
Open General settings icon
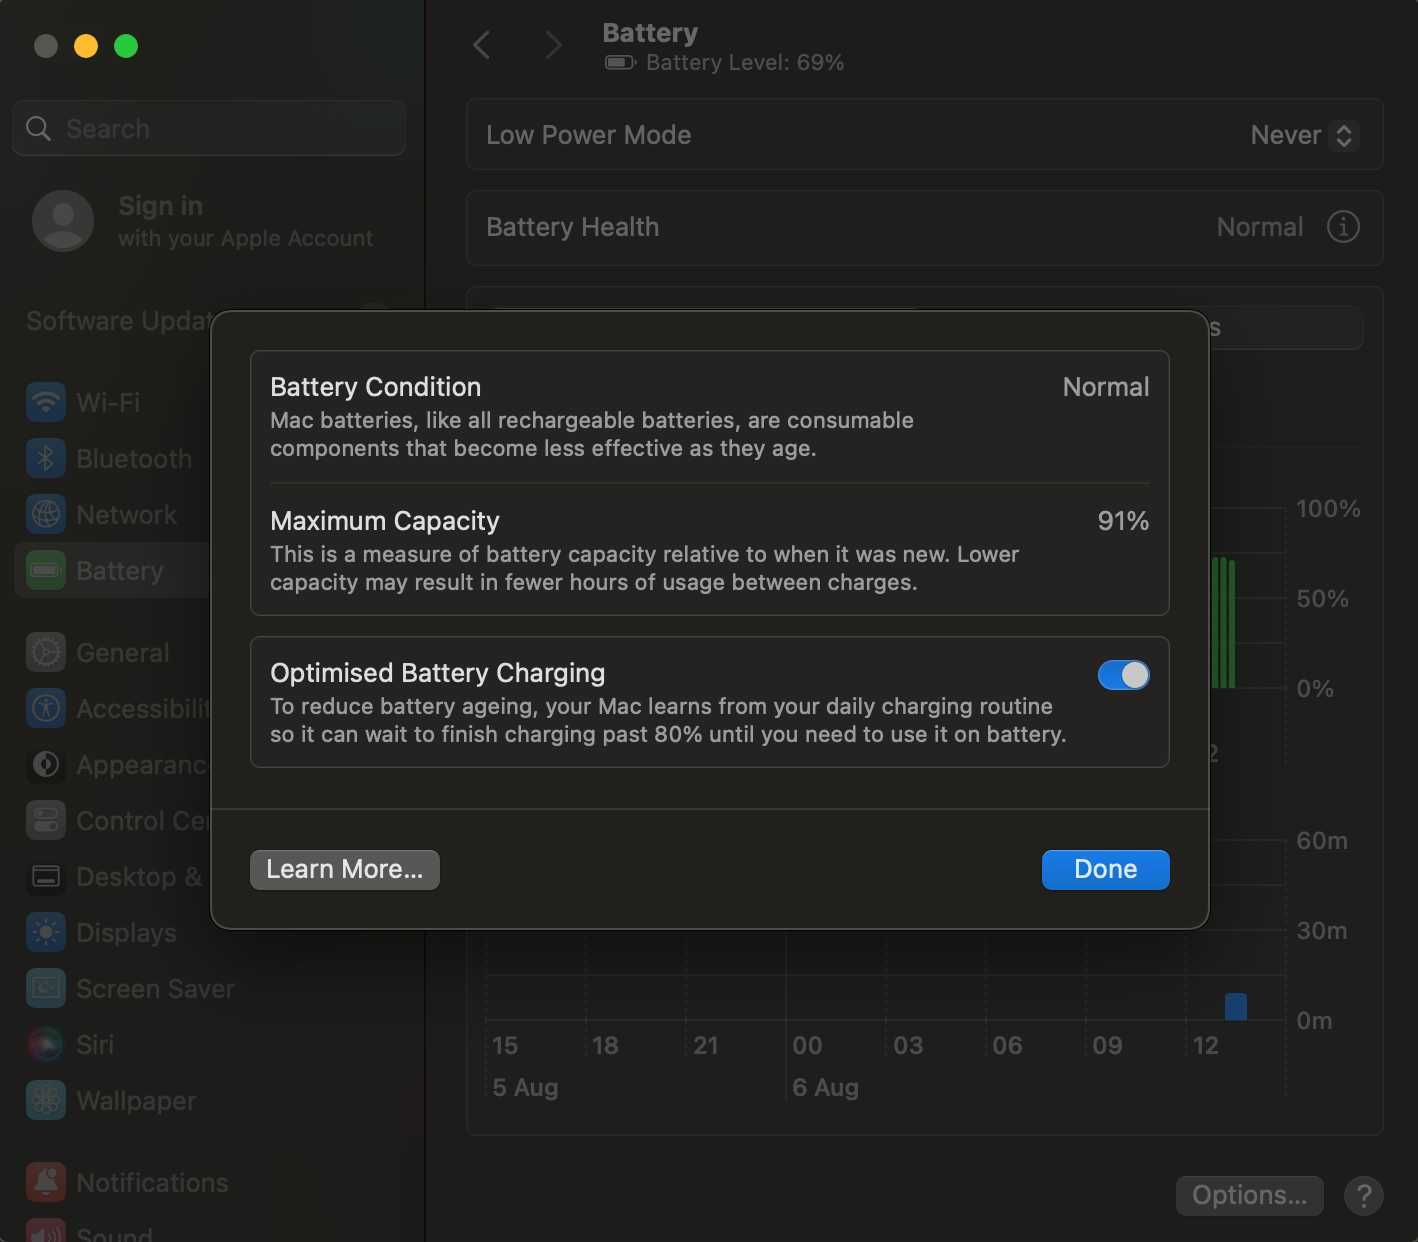45,652
